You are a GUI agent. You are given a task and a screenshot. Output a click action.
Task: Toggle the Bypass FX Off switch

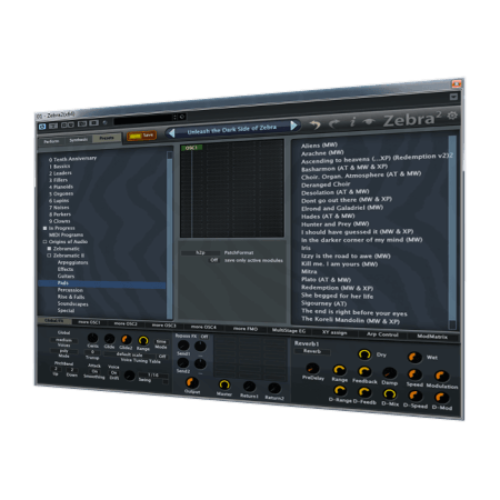point(204,337)
